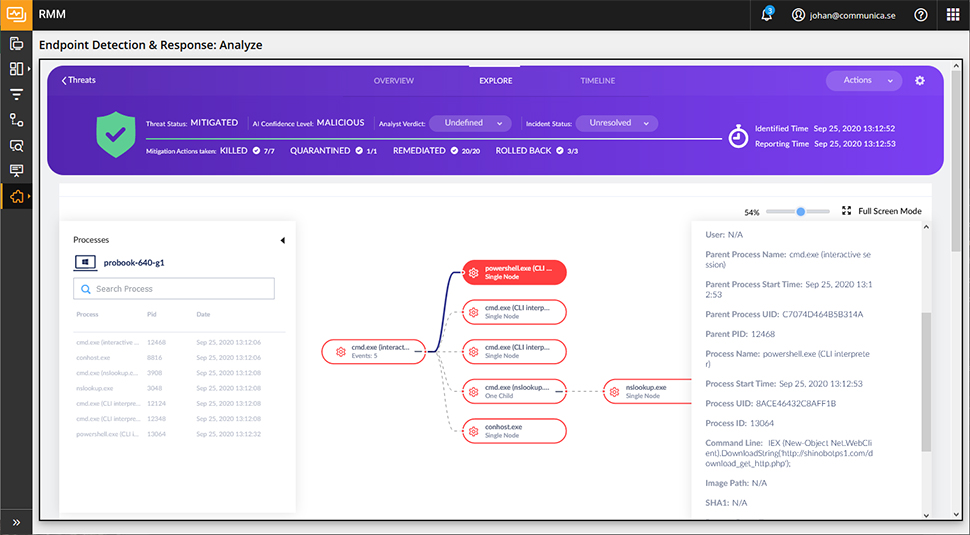970x535 pixels.
Task: Go back to Threats list
Action: point(79,80)
